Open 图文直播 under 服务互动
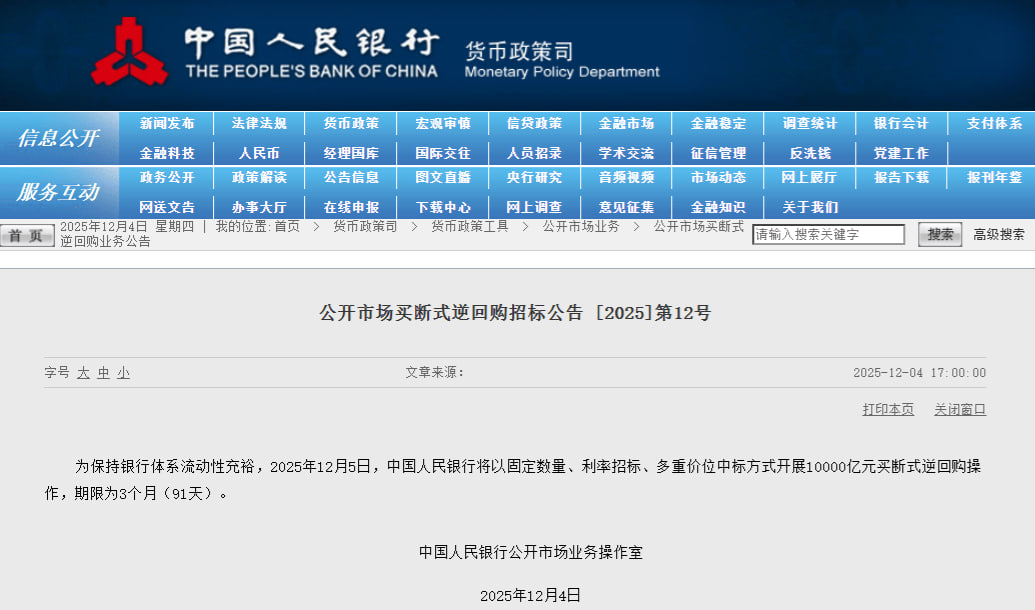 coord(443,178)
